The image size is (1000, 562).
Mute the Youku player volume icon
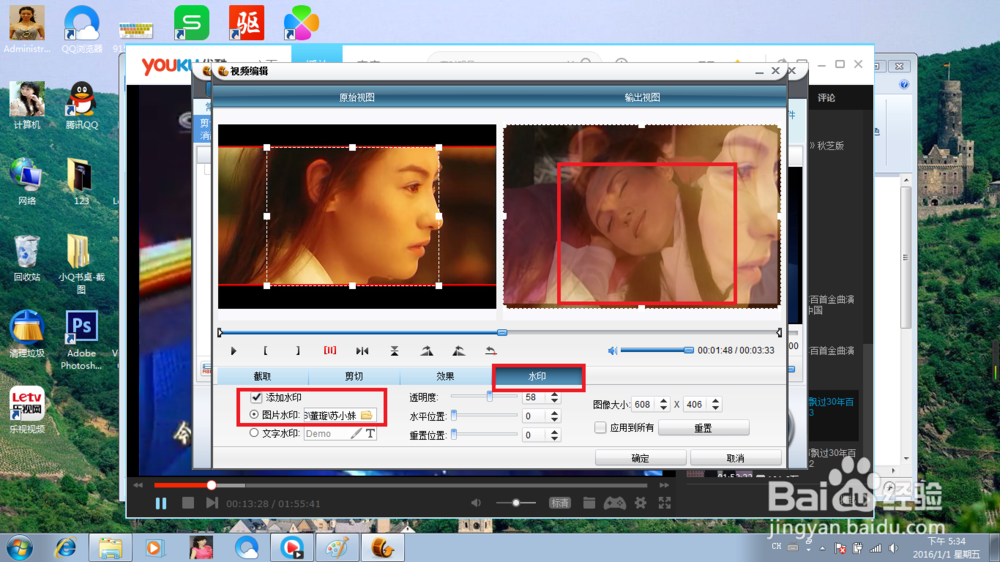[476, 503]
